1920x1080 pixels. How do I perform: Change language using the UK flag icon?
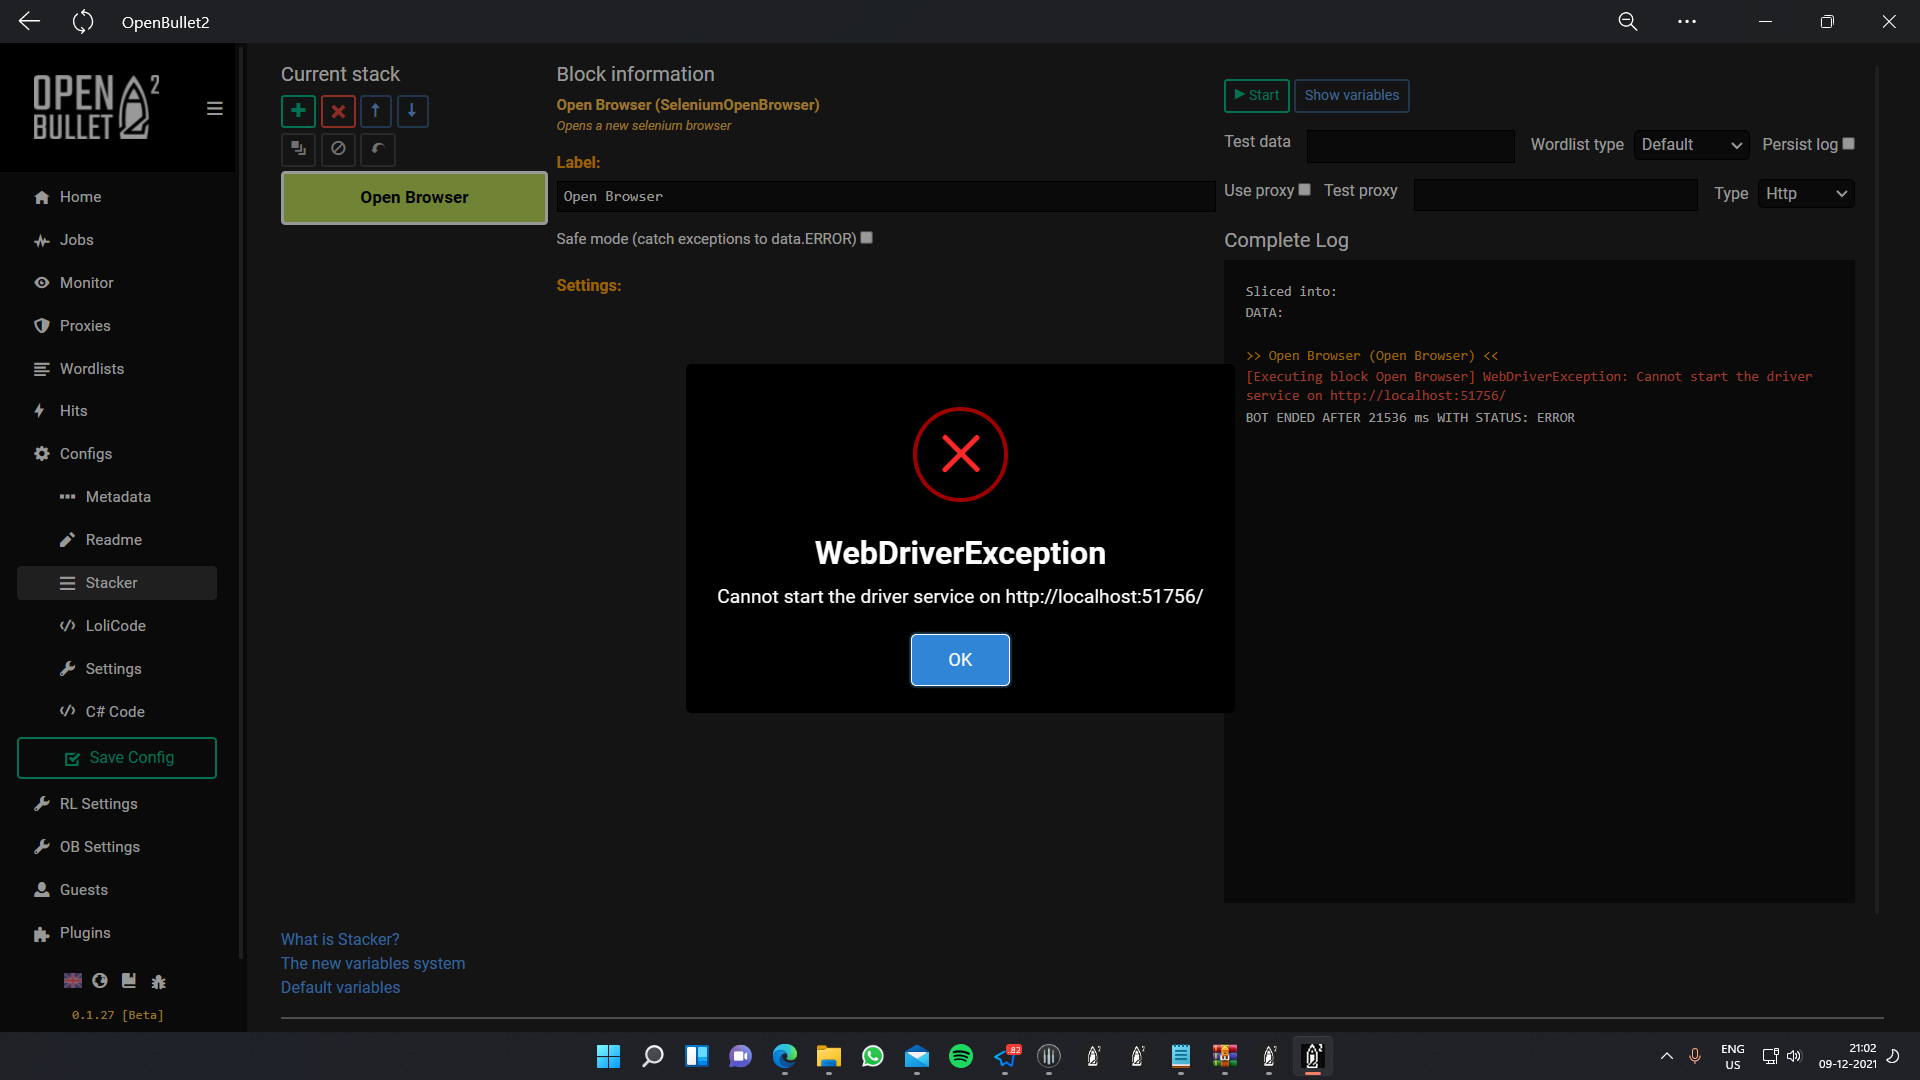click(72, 981)
